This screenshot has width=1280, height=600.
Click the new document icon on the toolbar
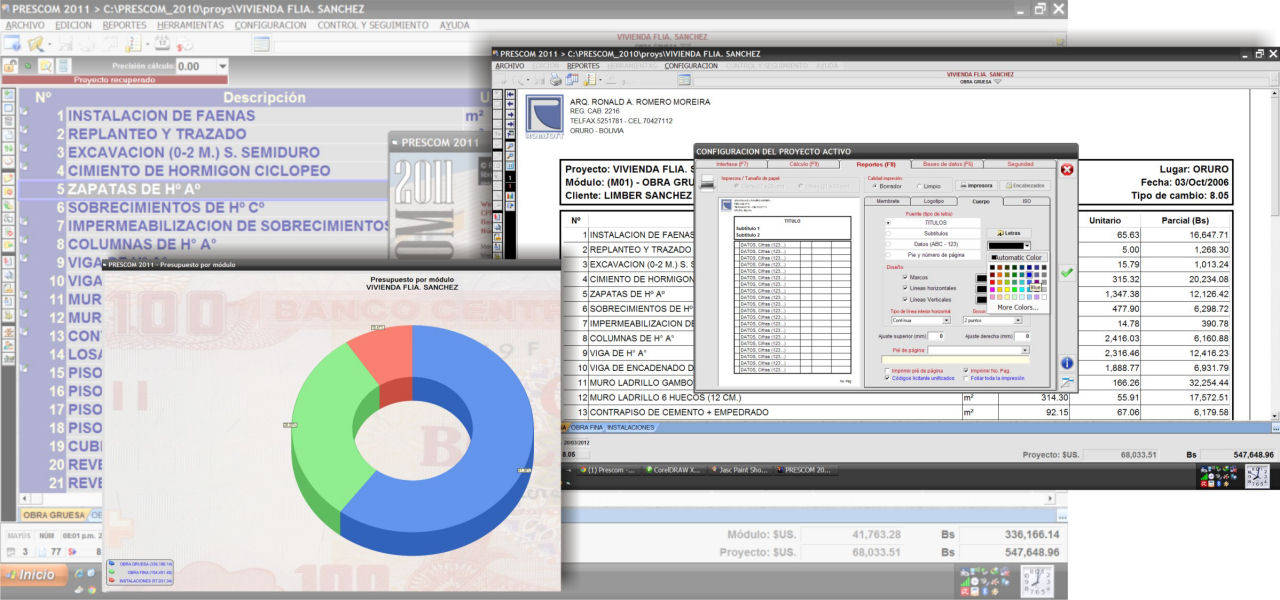click(12, 43)
